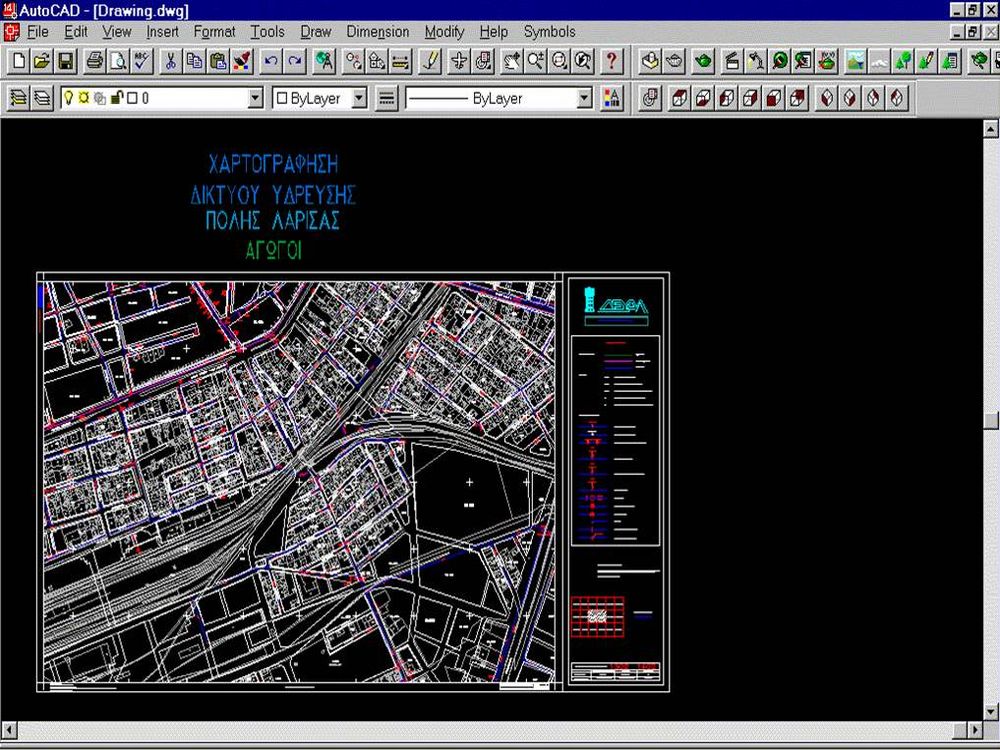Click the Redo arrow icon
1000x750 pixels.
point(295,61)
